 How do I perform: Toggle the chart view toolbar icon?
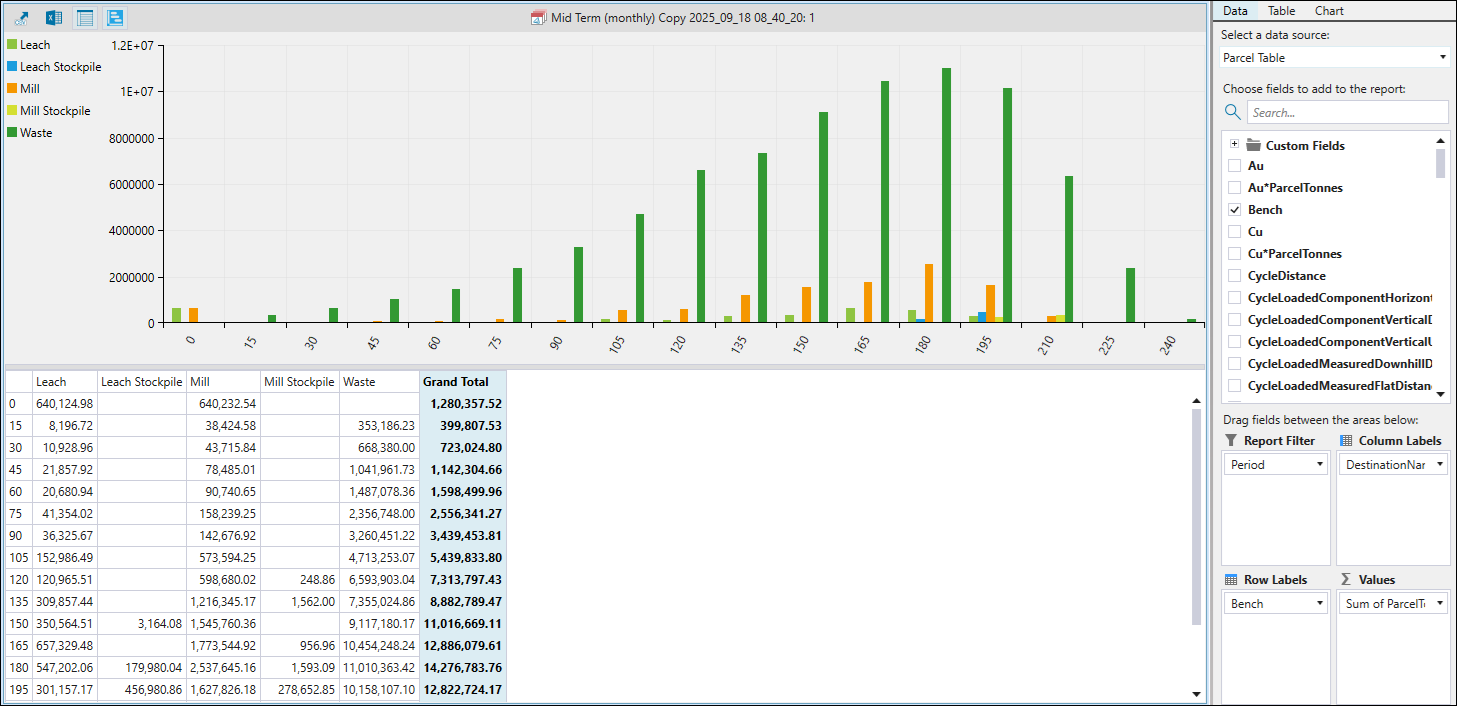coord(116,18)
